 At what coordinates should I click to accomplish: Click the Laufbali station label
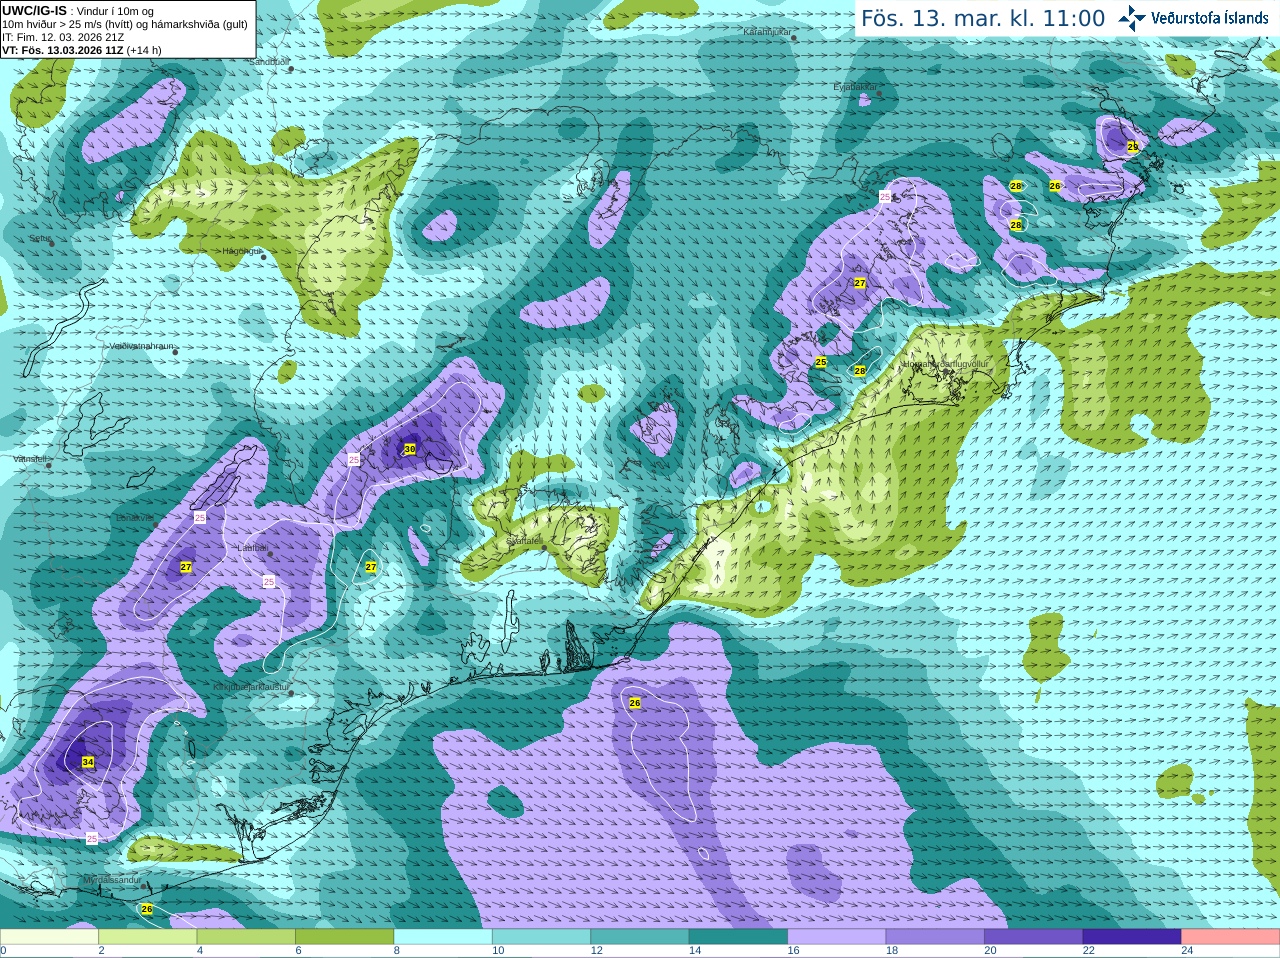pyautogui.click(x=252, y=548)
